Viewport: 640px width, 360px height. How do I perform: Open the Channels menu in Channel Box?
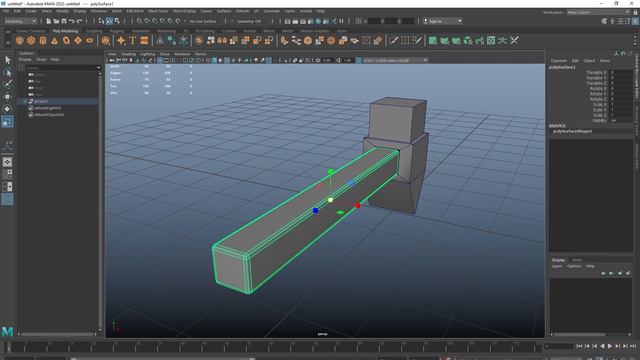tap(559, 60)
